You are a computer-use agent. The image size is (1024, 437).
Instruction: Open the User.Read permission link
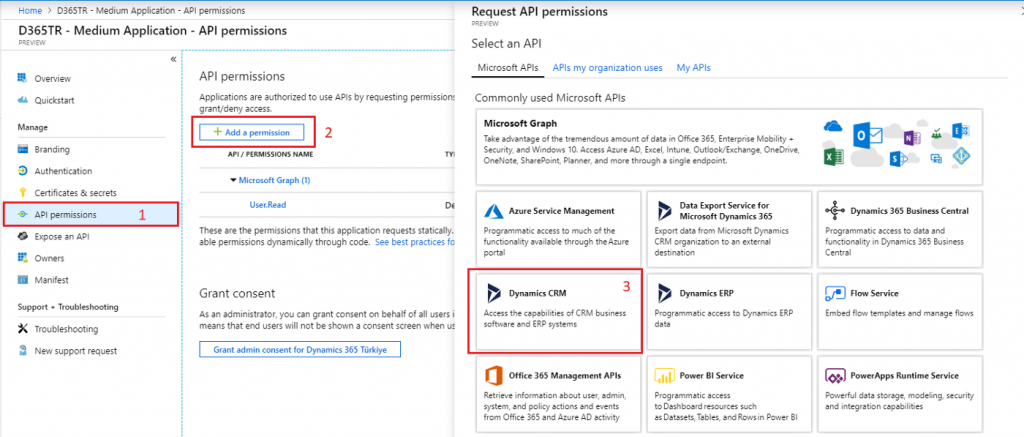pos(268,204)
